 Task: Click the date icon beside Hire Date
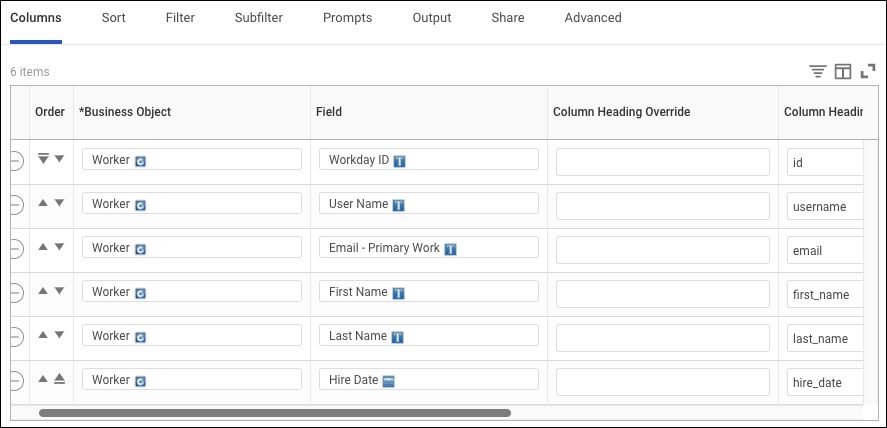pos(388,380)
